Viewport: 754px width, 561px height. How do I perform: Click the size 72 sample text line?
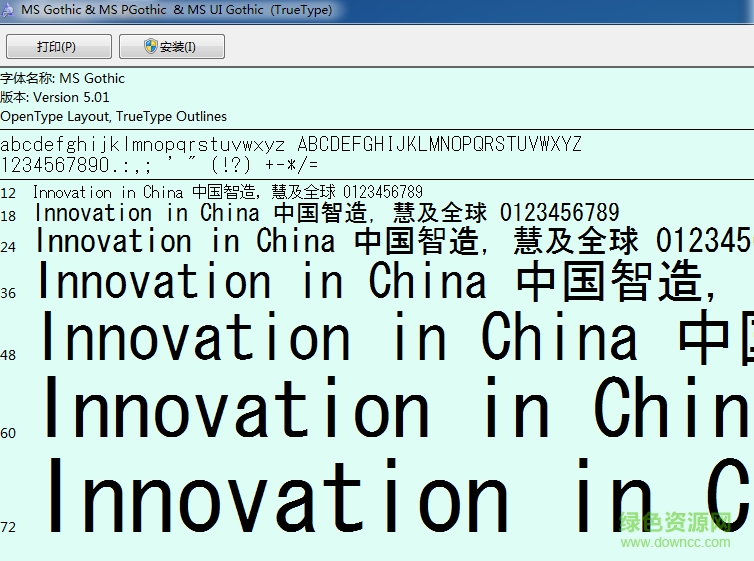[399, 495]
